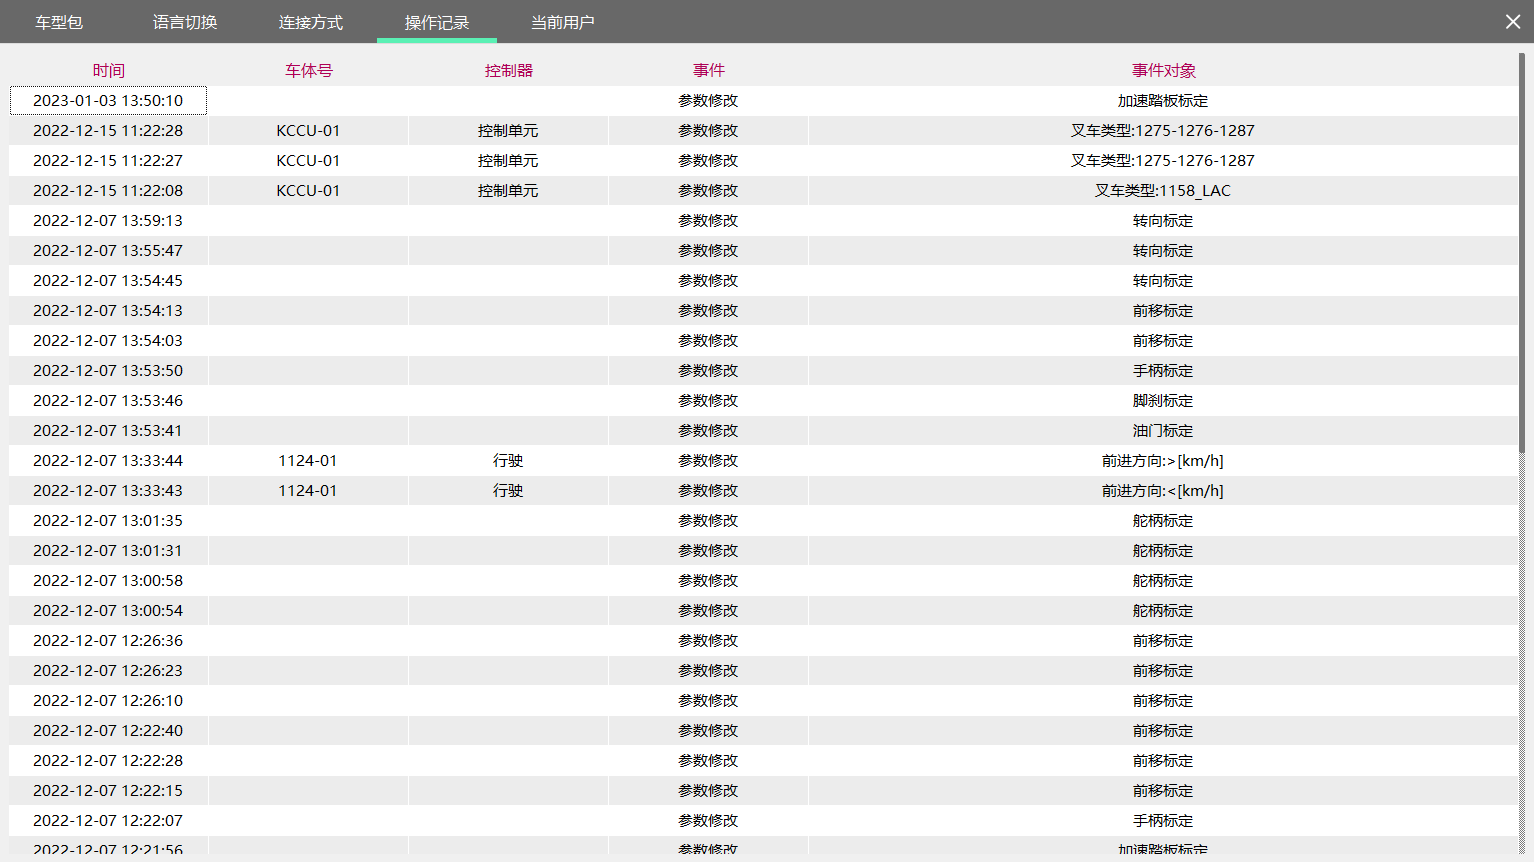Viewport: 1534px width, 862px height.
Task: Click the 前进方向:>[km/h] record
Action: 1162,460
